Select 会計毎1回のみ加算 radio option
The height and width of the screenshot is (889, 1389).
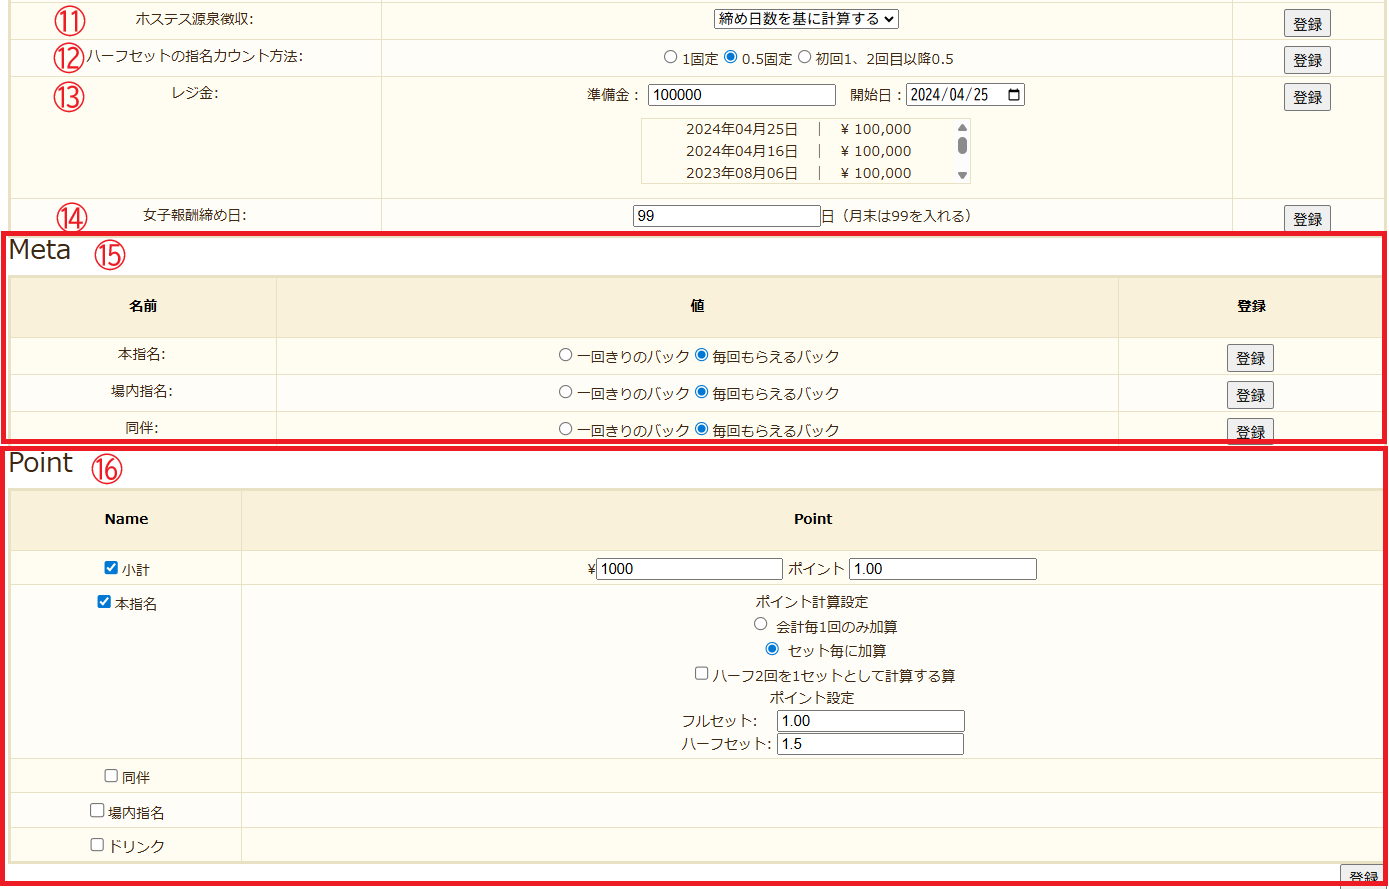point(760,624)
